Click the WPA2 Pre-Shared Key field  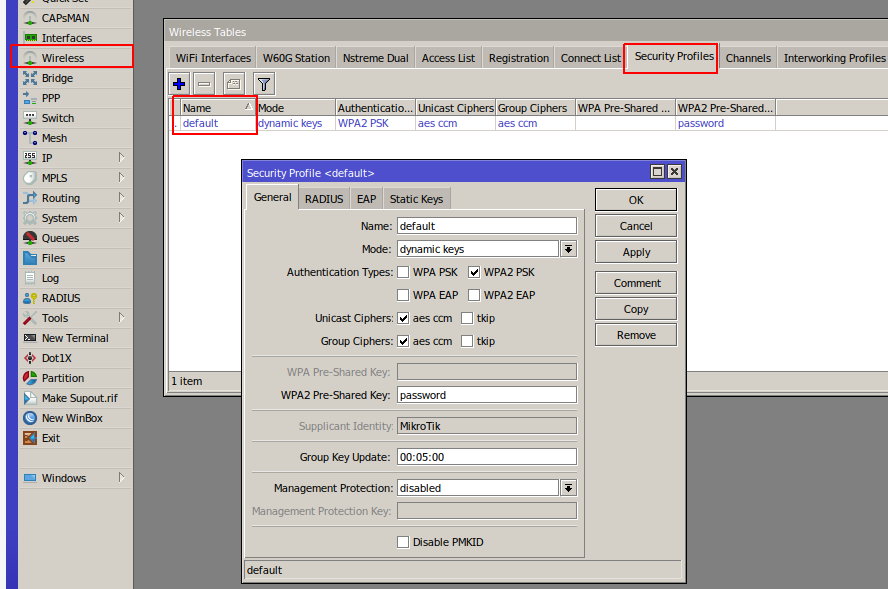486,394
